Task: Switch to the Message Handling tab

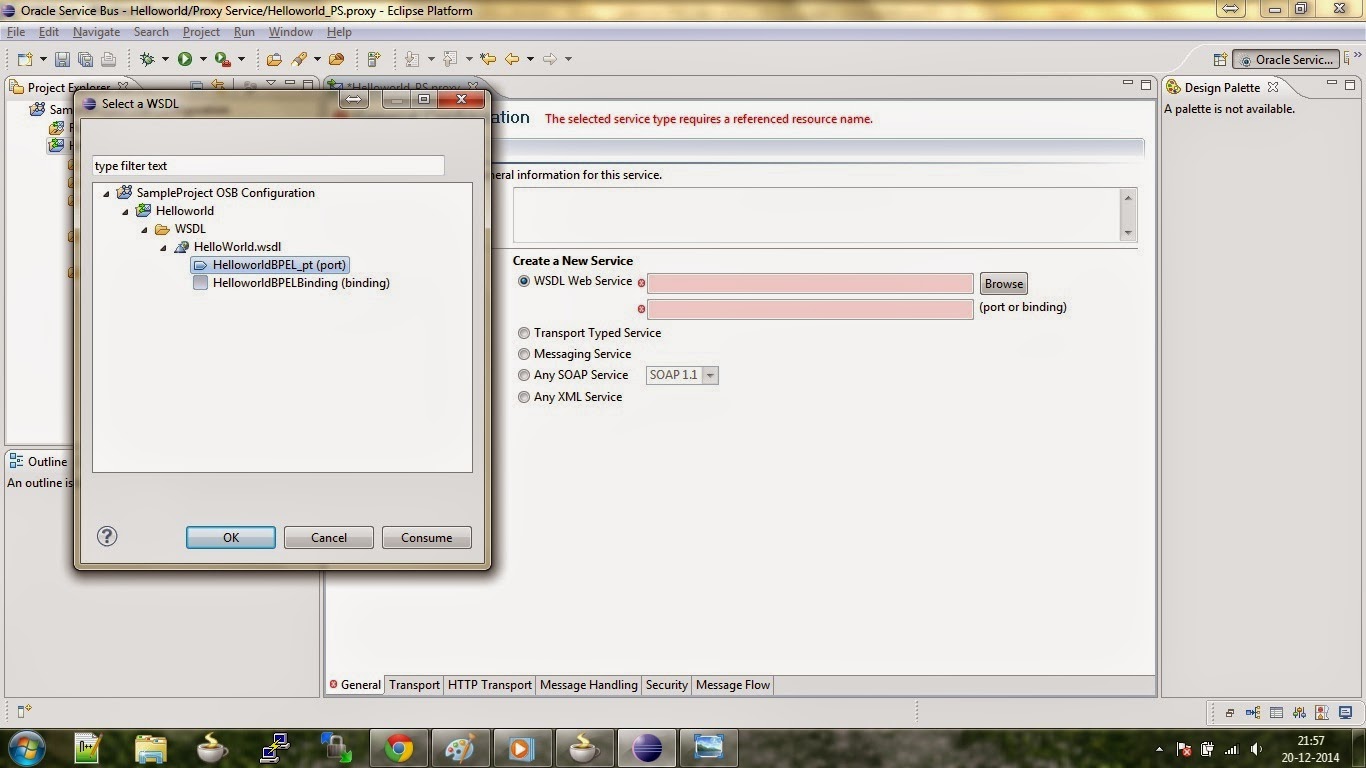Action: click(x=588, y=685)
